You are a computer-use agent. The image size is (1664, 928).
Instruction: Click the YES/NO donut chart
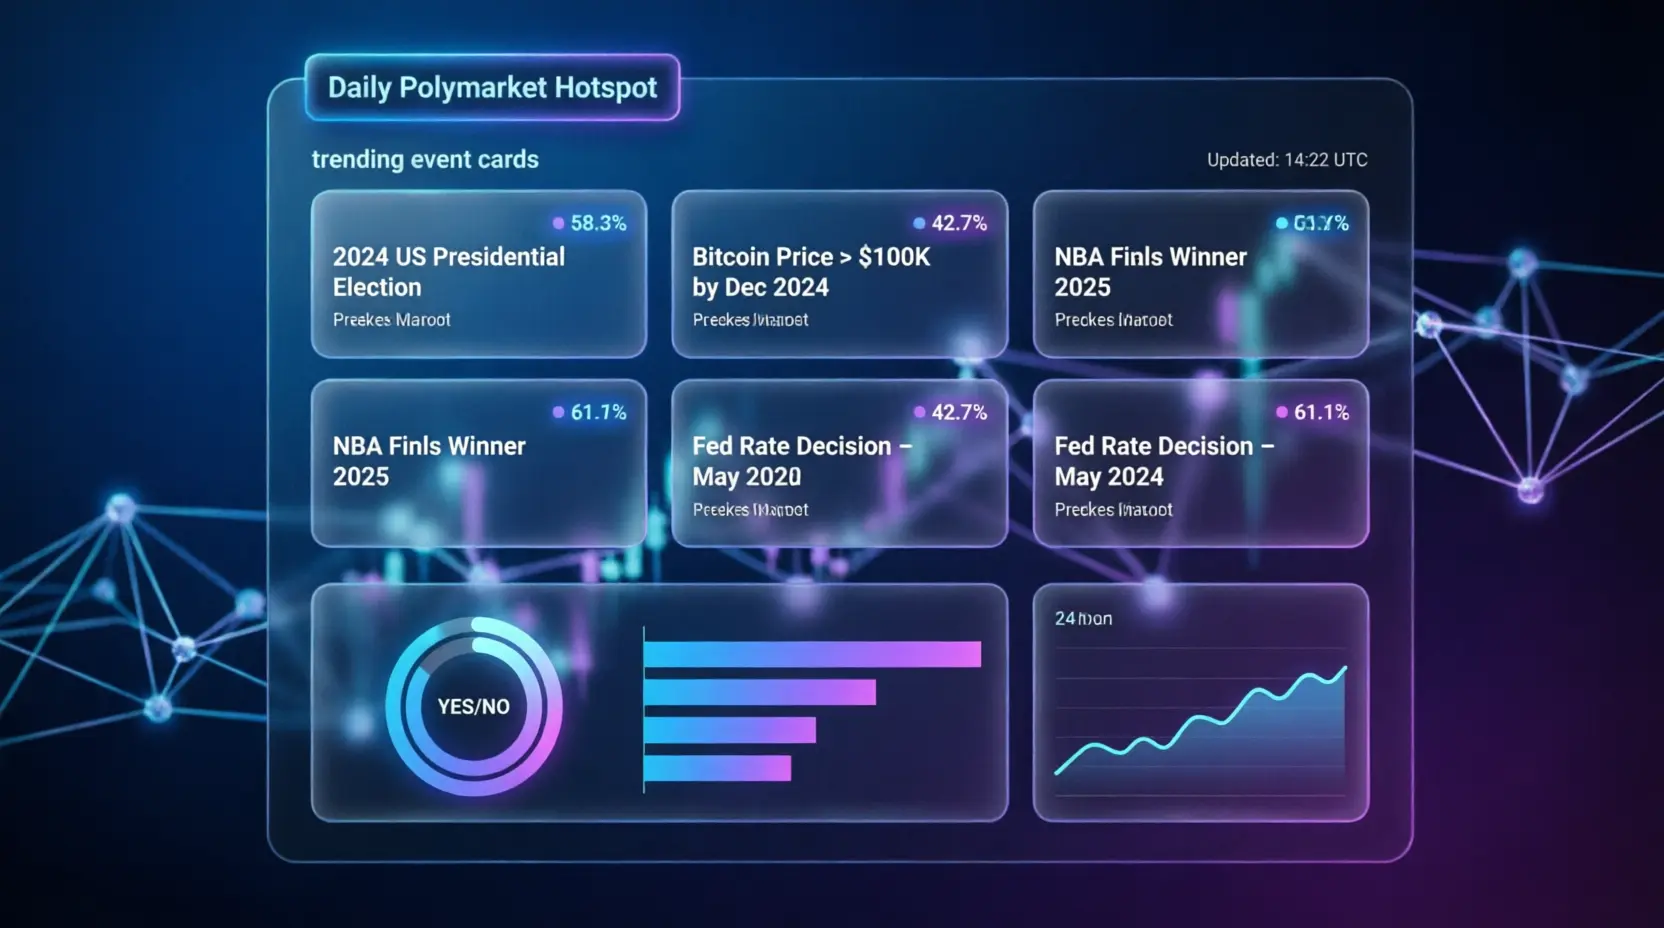click(474, 706)
